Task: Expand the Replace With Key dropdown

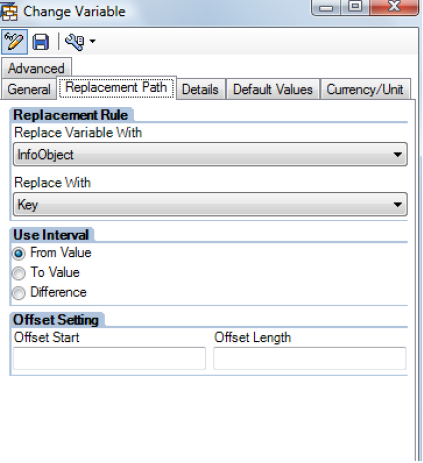Action: tap(210, 204)
